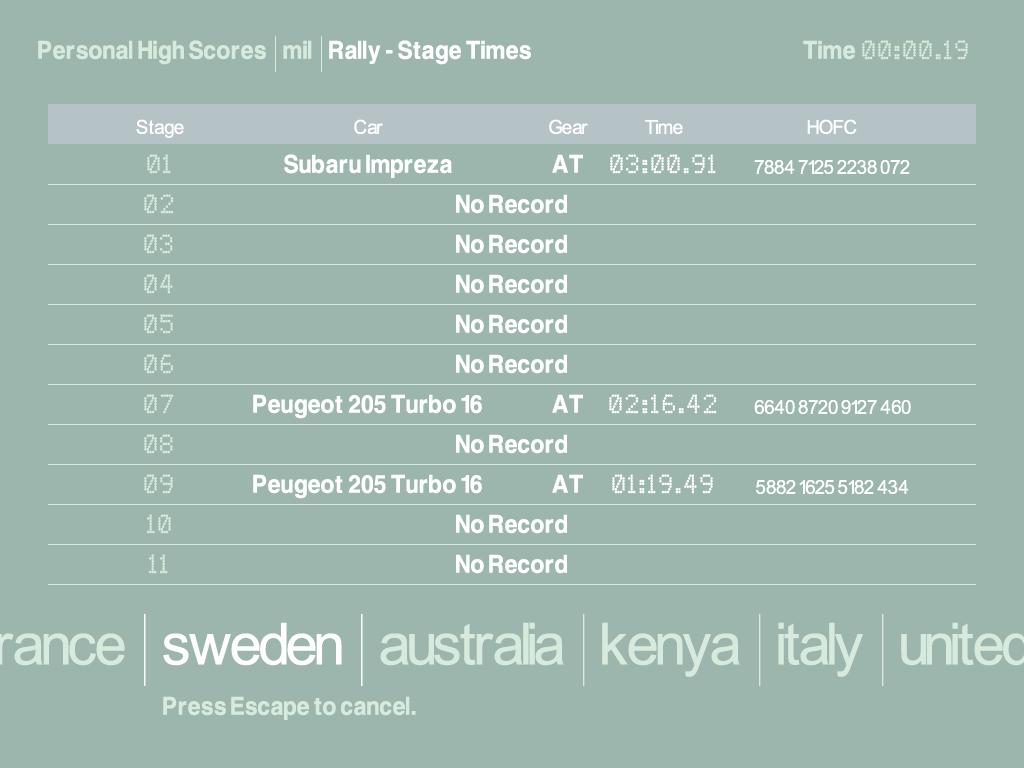Click the HOFC column header

(831, 127)
